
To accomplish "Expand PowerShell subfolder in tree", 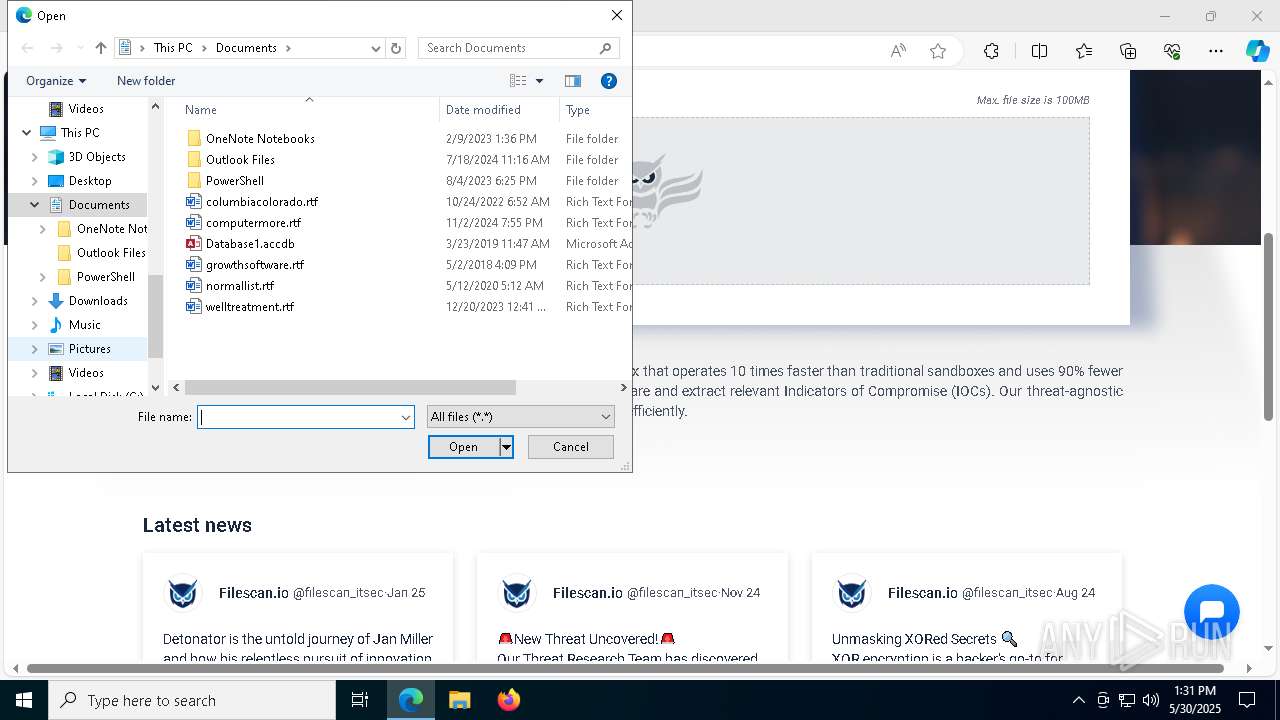I will (43, 277).
